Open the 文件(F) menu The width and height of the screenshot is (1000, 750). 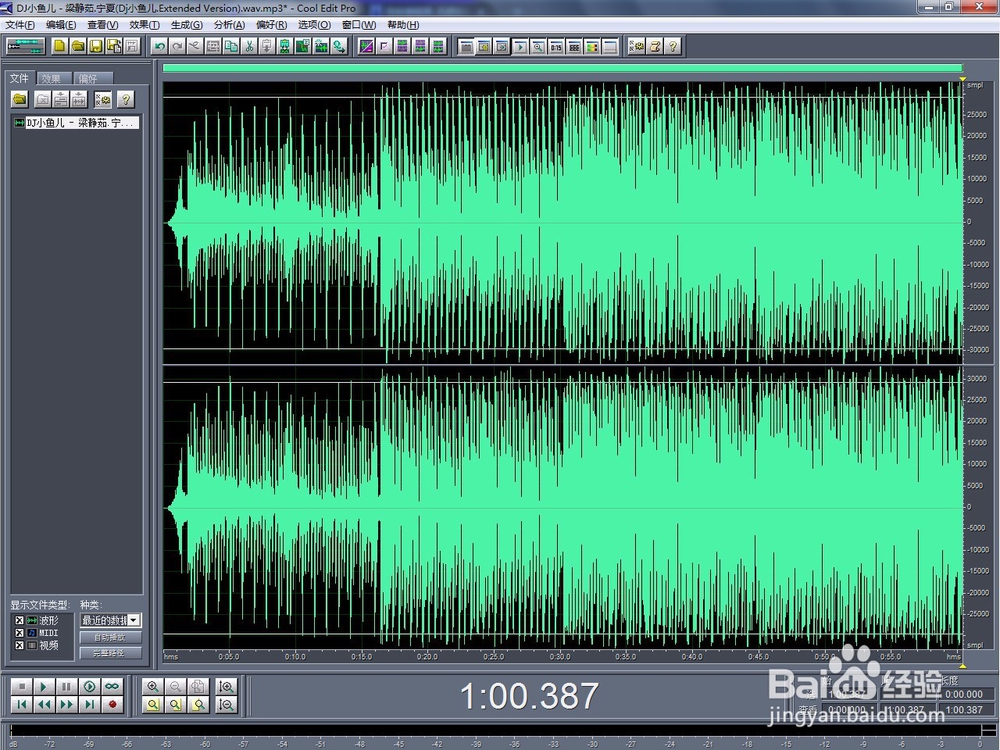click(20, 25)
